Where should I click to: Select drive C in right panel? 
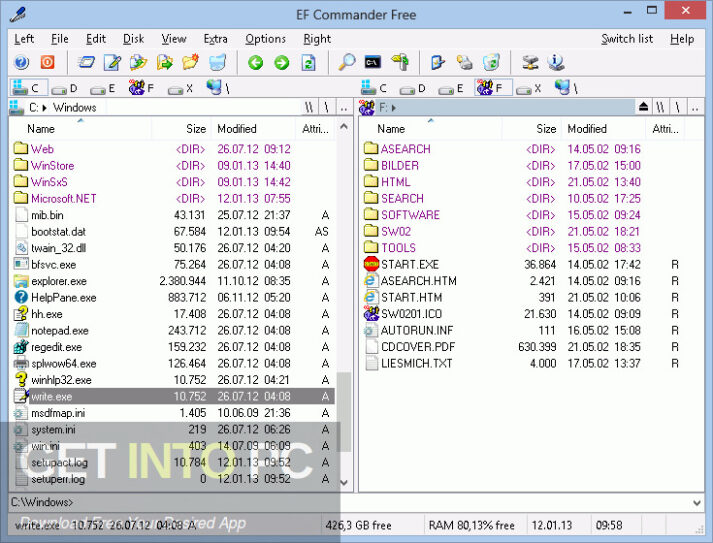click(x=374, y=87)
